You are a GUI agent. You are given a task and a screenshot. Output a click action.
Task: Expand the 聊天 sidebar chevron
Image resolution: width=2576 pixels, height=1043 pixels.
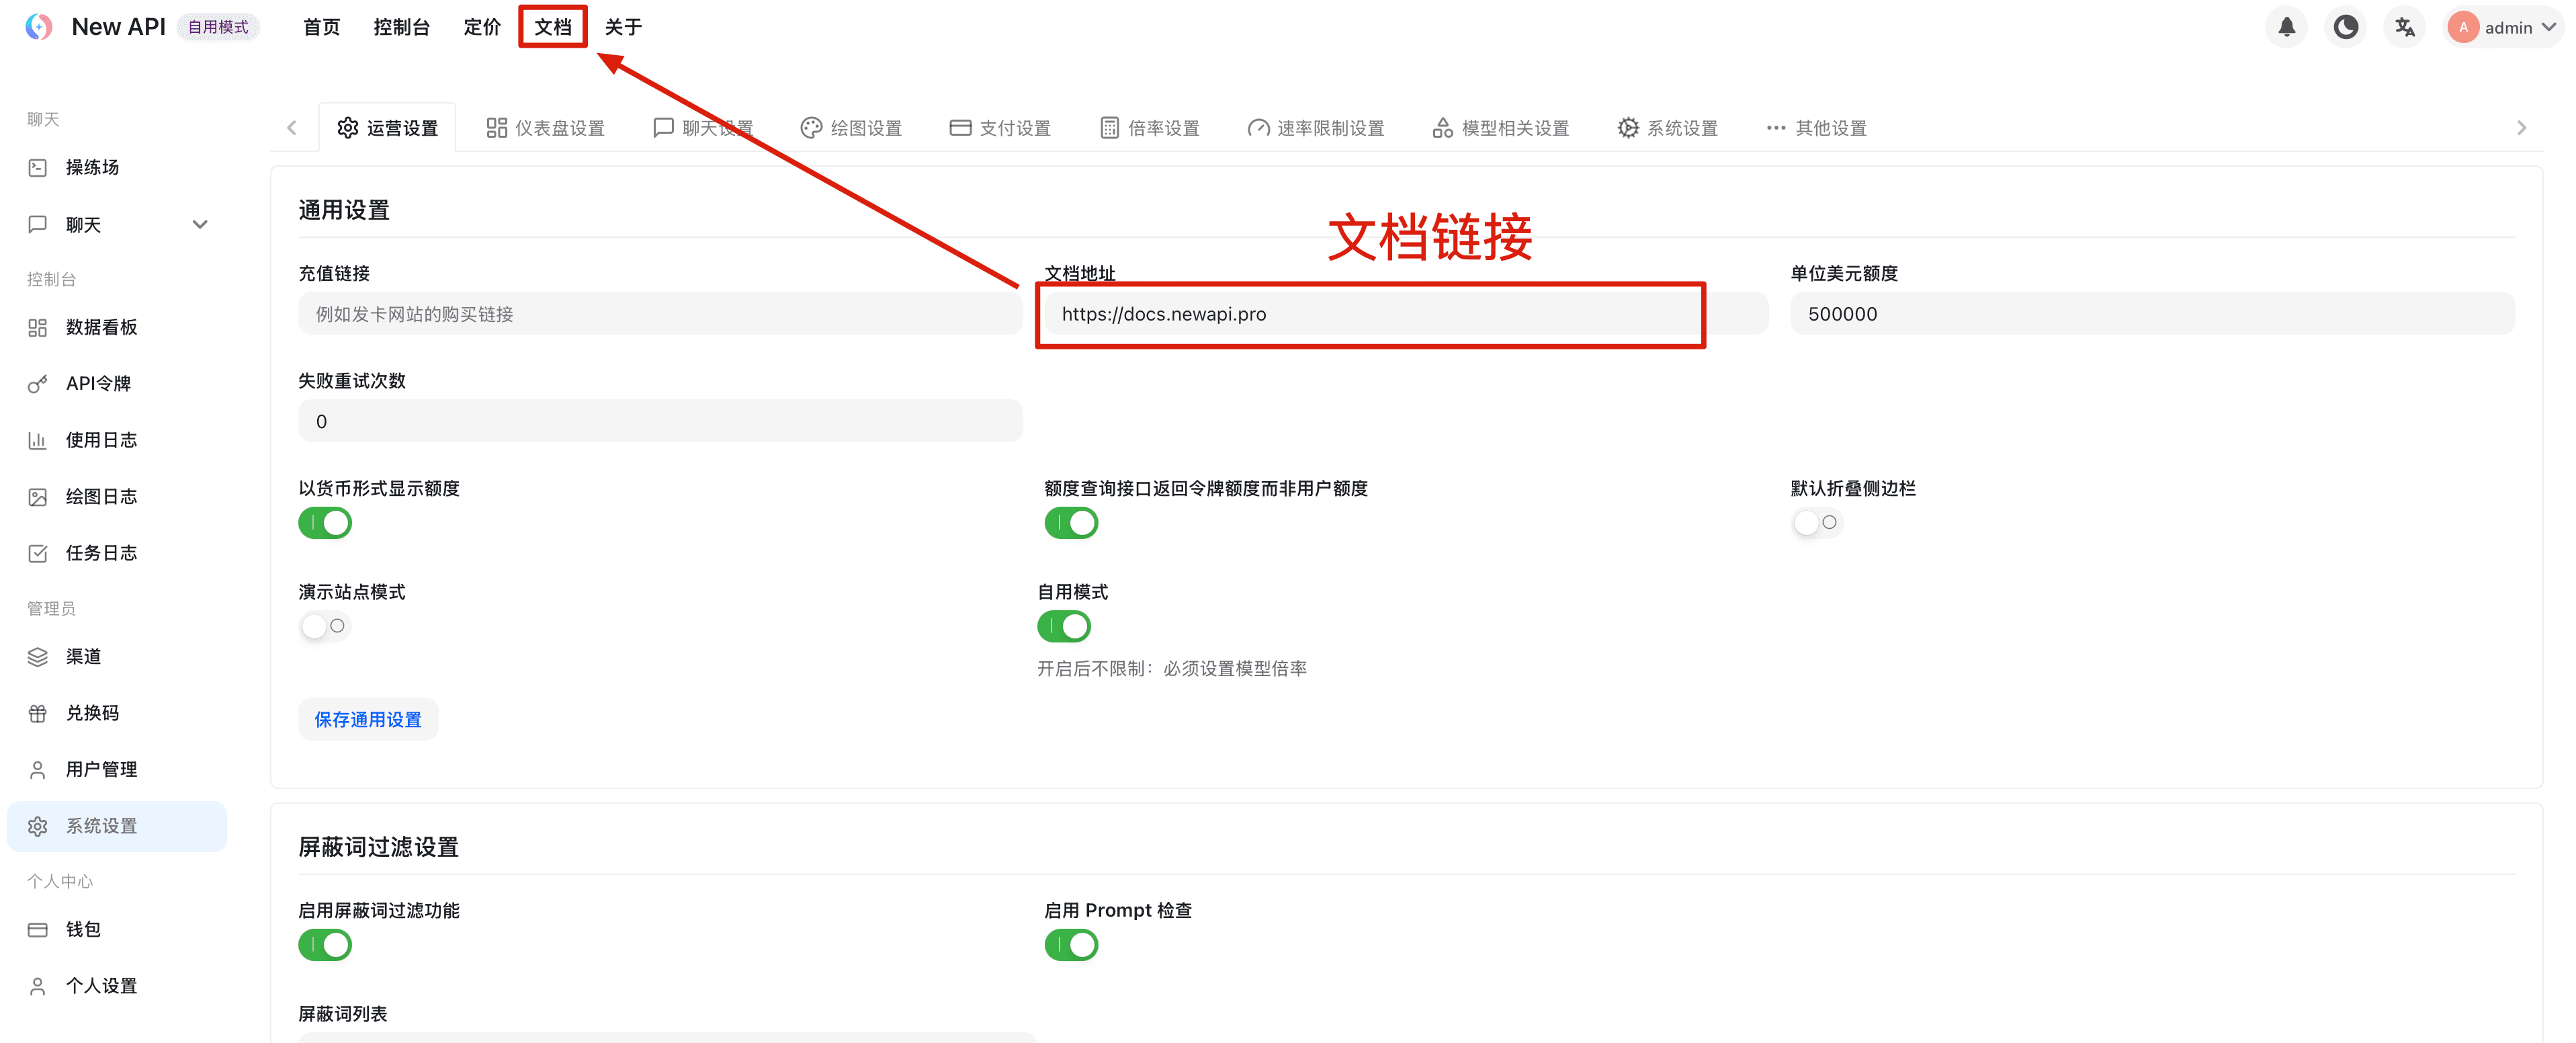point(200,224)
